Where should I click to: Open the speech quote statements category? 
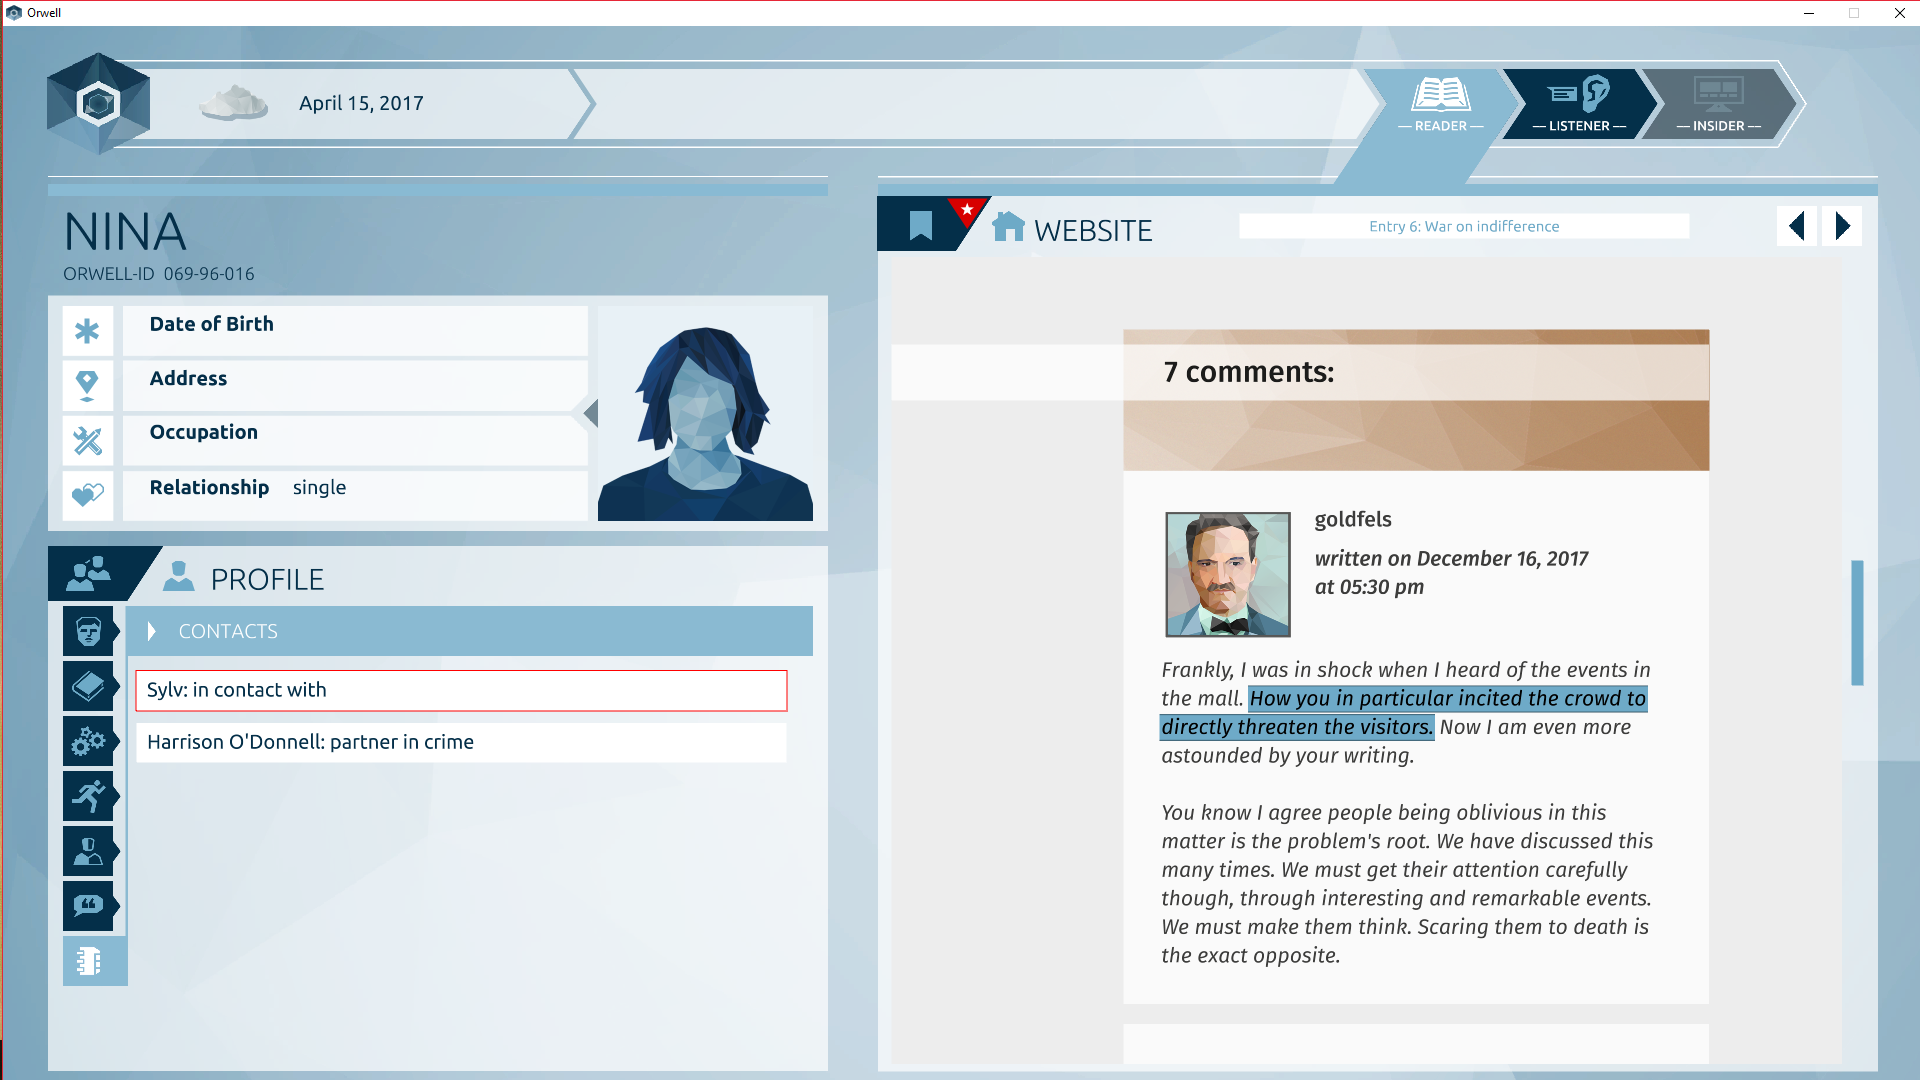point(88,906)
